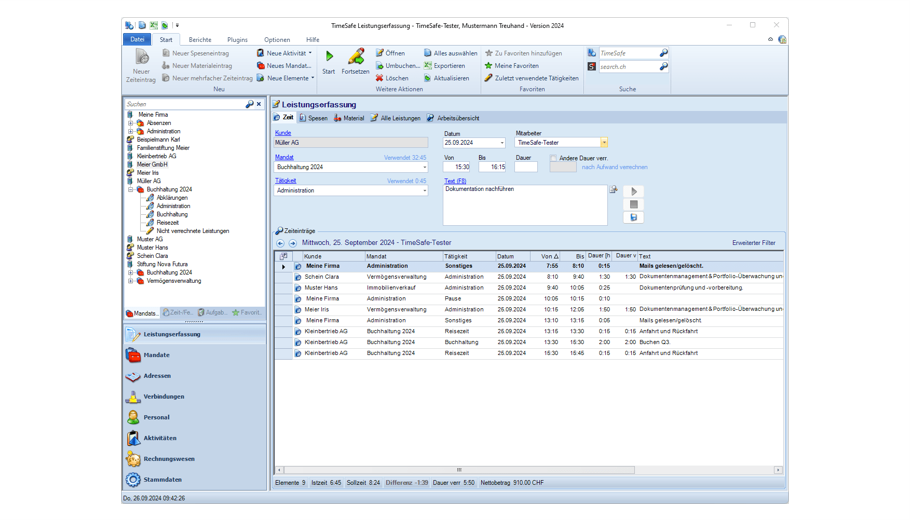Expand the Vermögensverwaltung tree node
The image size is (910, 520).
click(131, 281)
